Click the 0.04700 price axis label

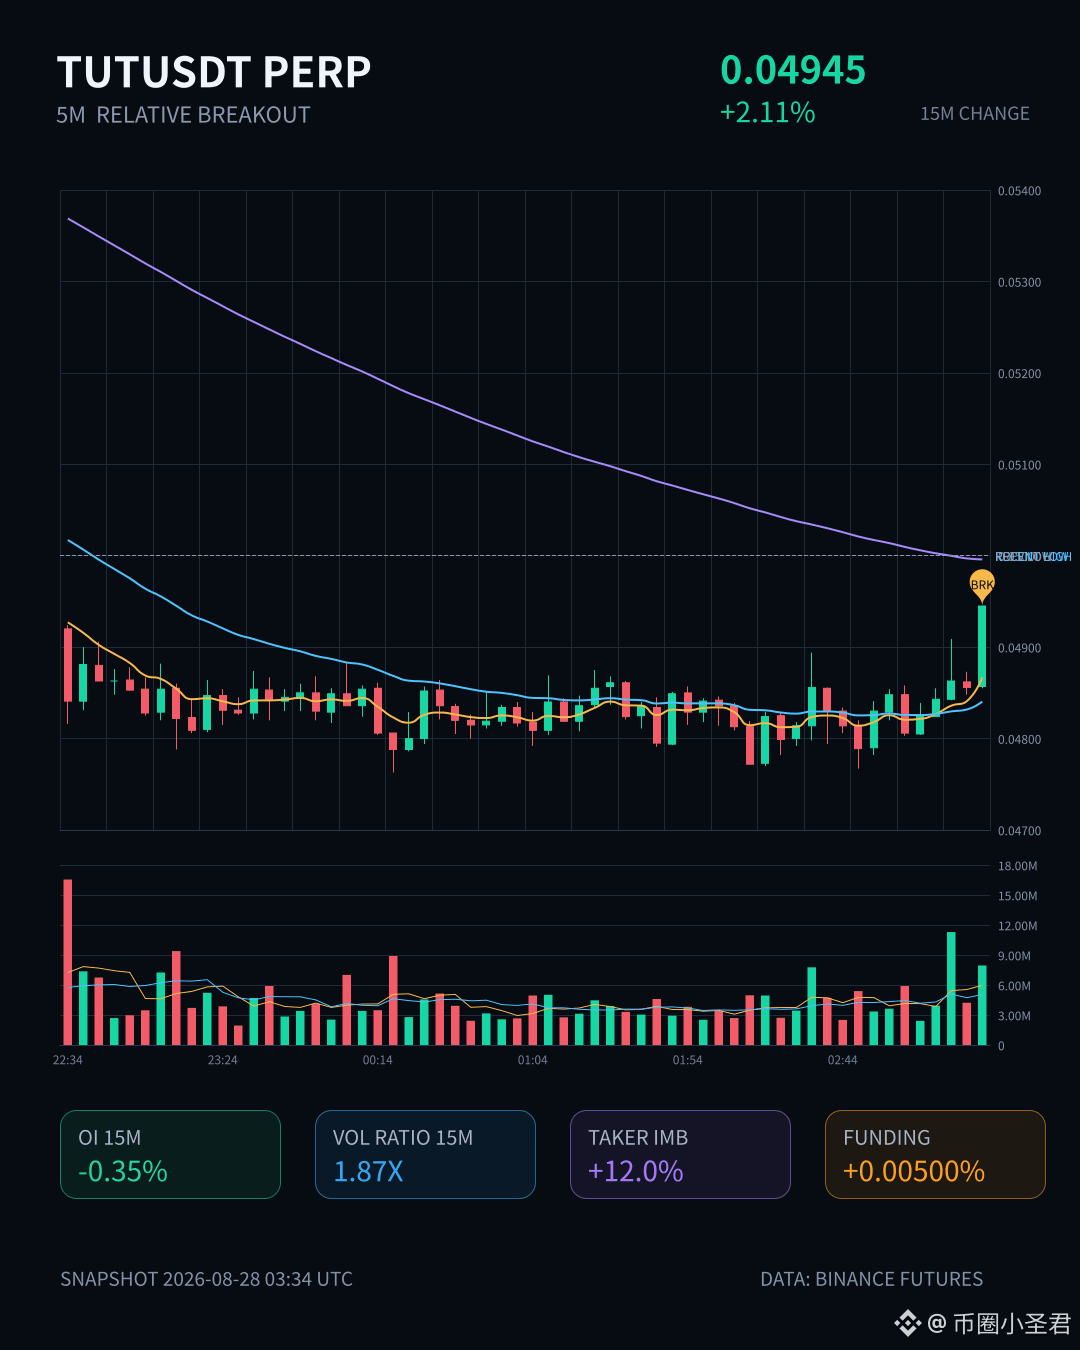pos(1019,831)
